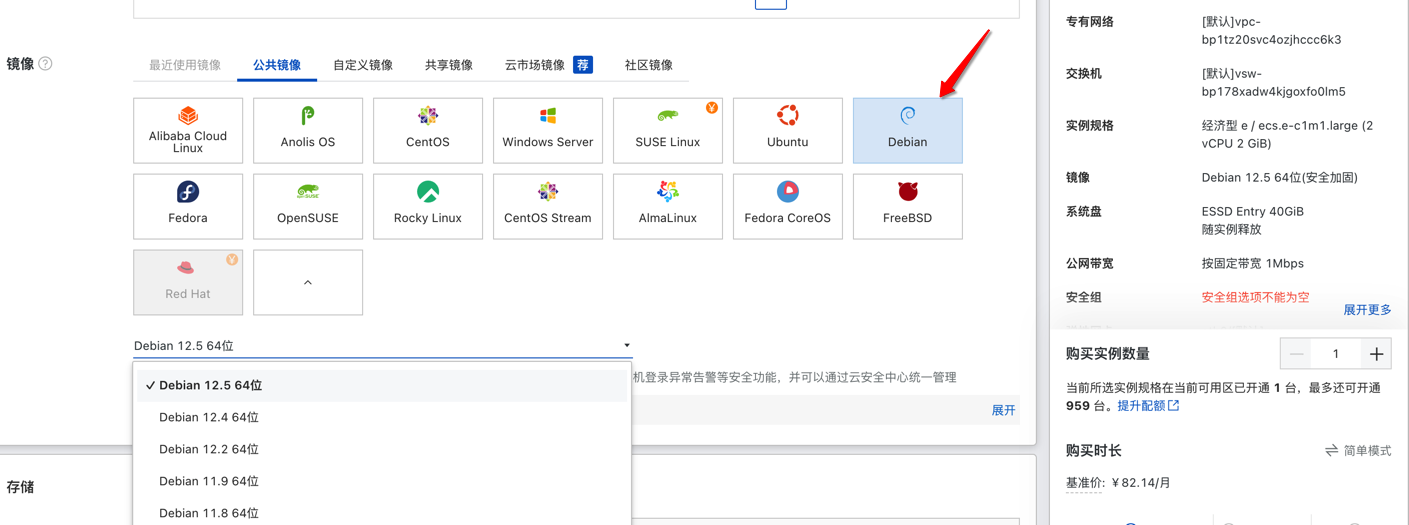The height and width of the screenshot is (525, 1409).
Task: Pick Debian 11.8 64位 option
Action: pyautogui.click(x=382, y=513)
